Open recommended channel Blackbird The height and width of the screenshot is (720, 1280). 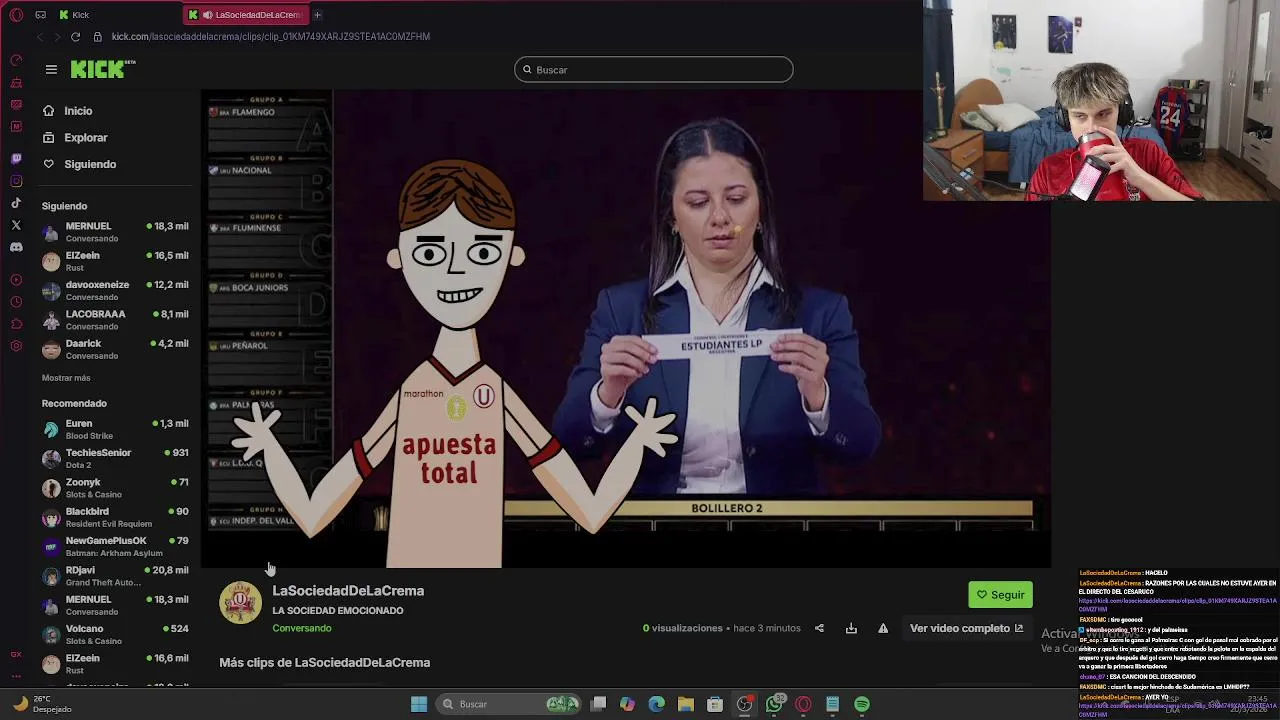[x=115, y=517]
